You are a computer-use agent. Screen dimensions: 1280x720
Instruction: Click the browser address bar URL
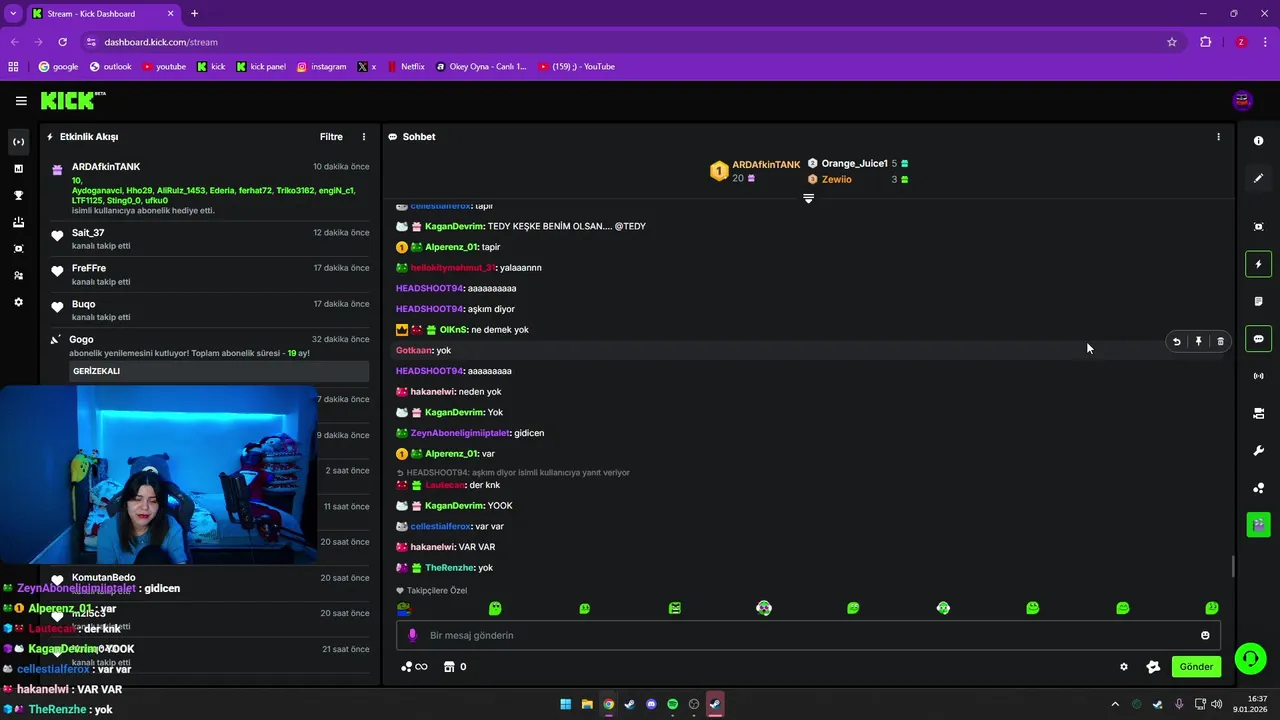click(161, 42)
